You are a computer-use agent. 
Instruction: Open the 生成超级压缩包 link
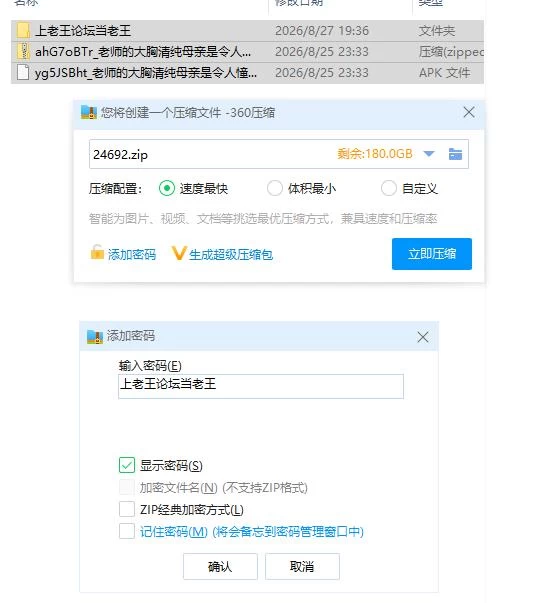click(231, 255)
